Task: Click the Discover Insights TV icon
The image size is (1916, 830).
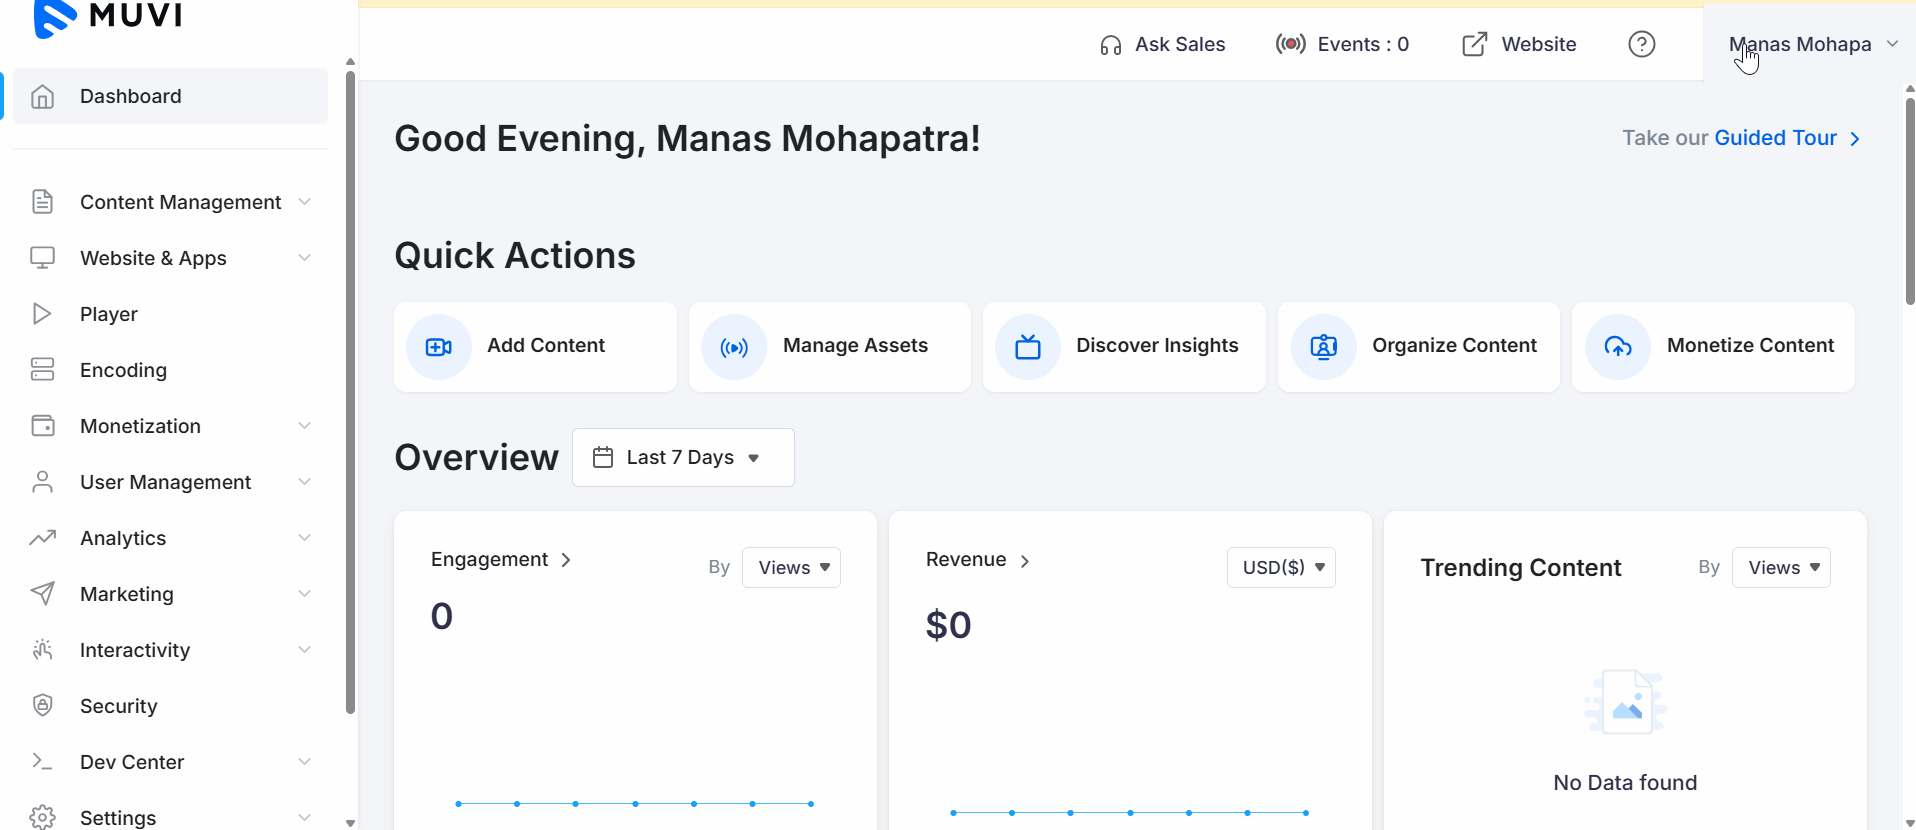Action: click(1028, 347)
